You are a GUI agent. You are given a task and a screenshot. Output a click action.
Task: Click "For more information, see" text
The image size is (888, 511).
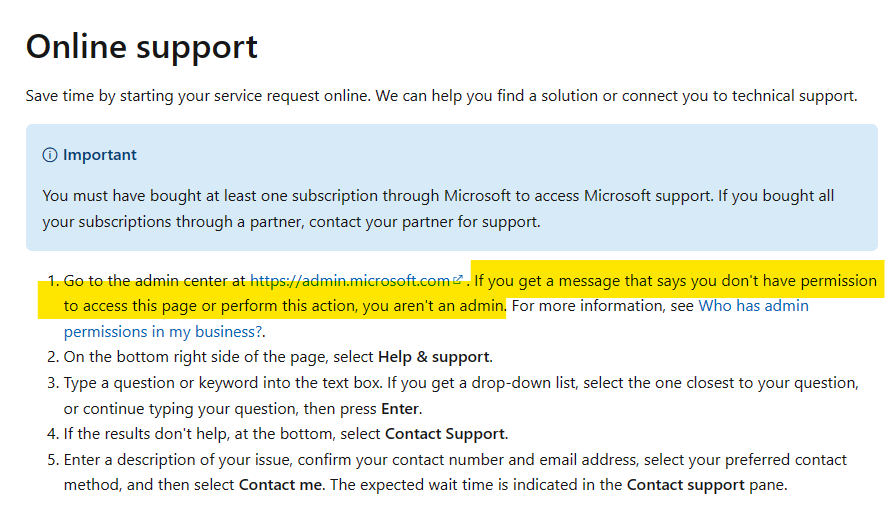tap(603, 306)
